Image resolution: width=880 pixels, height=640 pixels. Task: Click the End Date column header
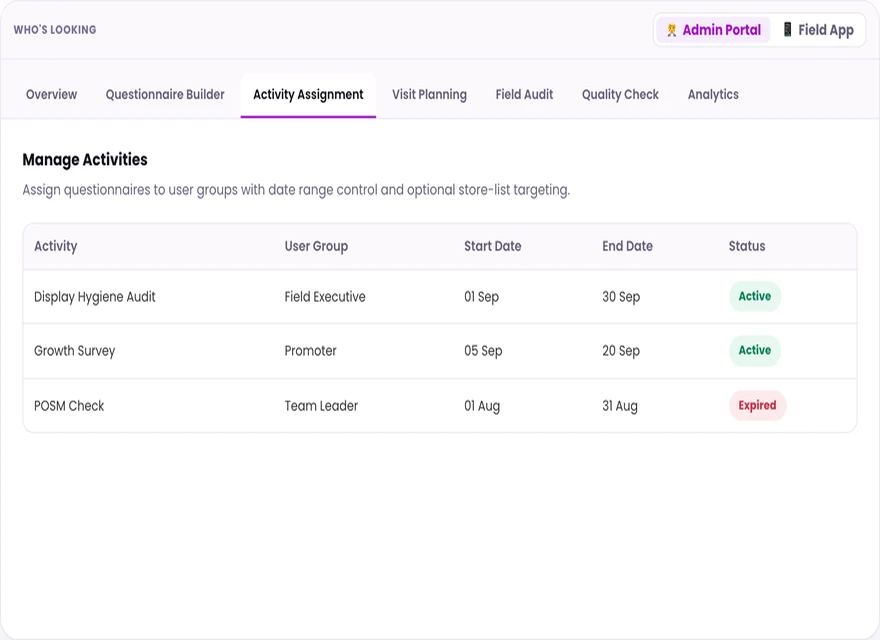coord(627,246)
